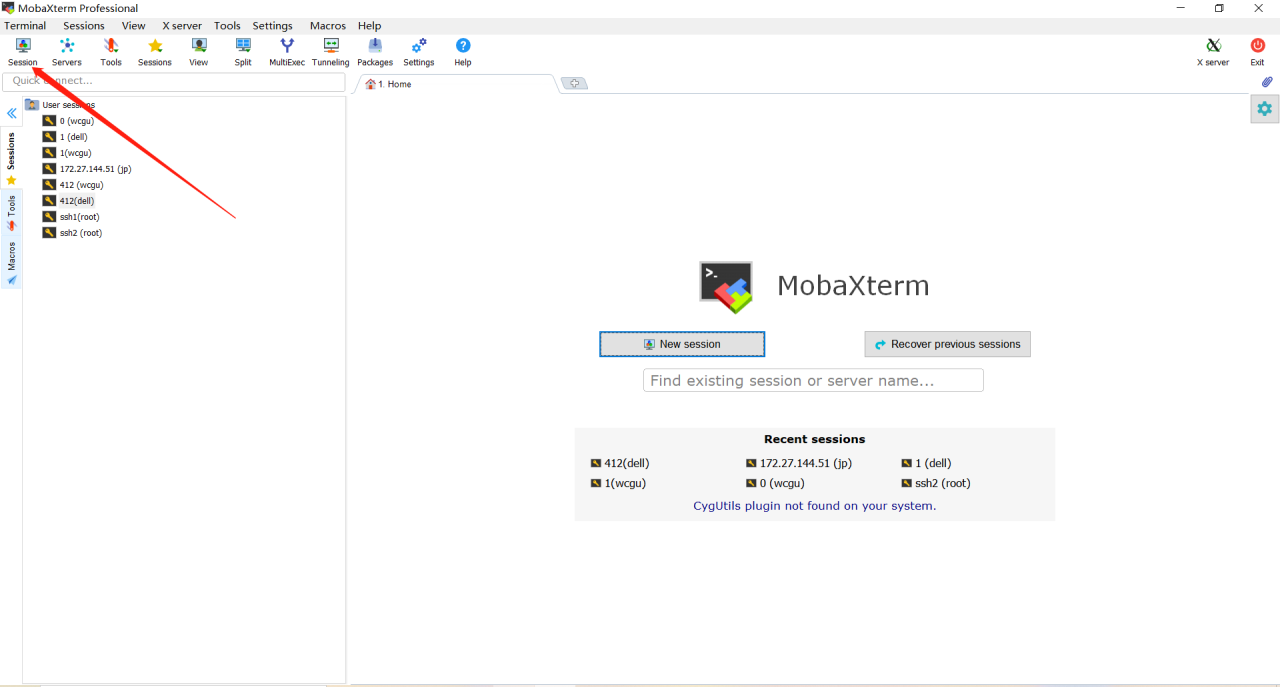The height and width of the screenshot is (687, 1280).
Task: Click the Split toolbar icon
Action: 243,52
